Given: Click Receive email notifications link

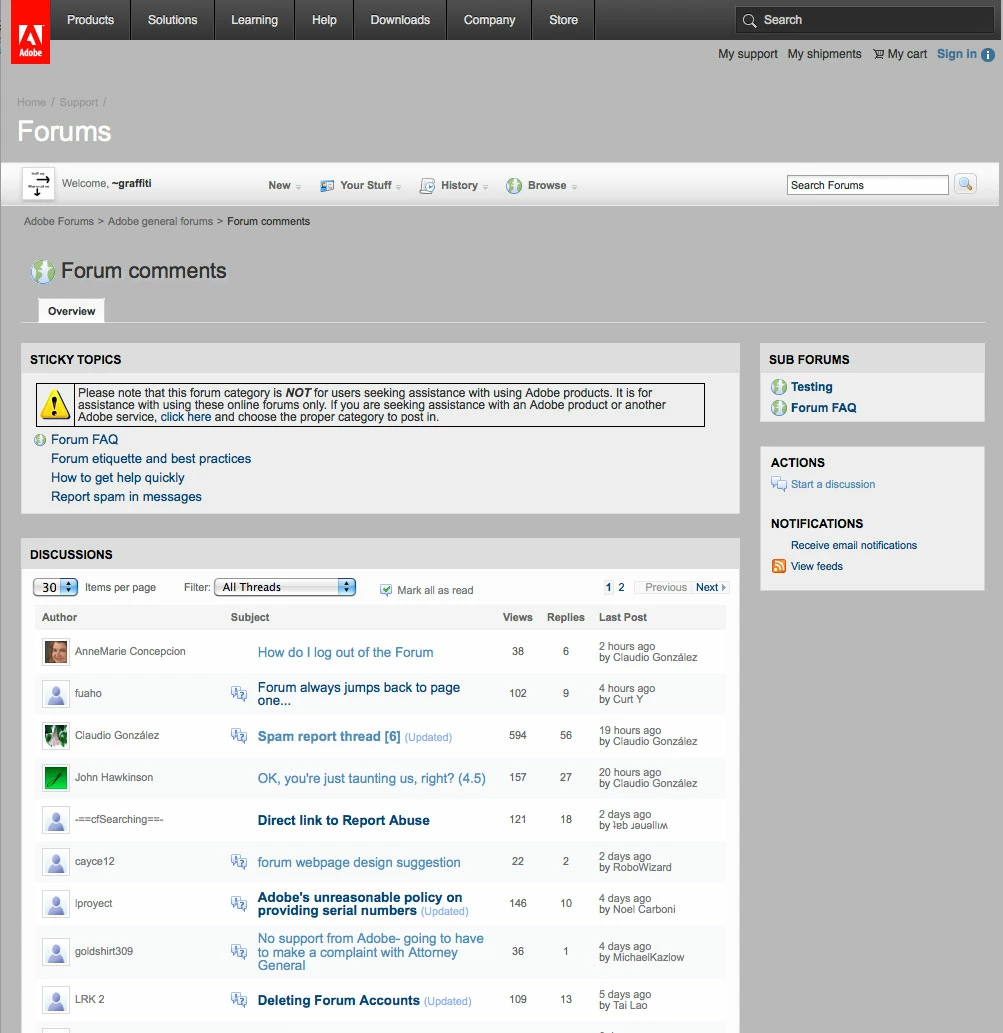Looking at the screenshot, I should 853,545.
